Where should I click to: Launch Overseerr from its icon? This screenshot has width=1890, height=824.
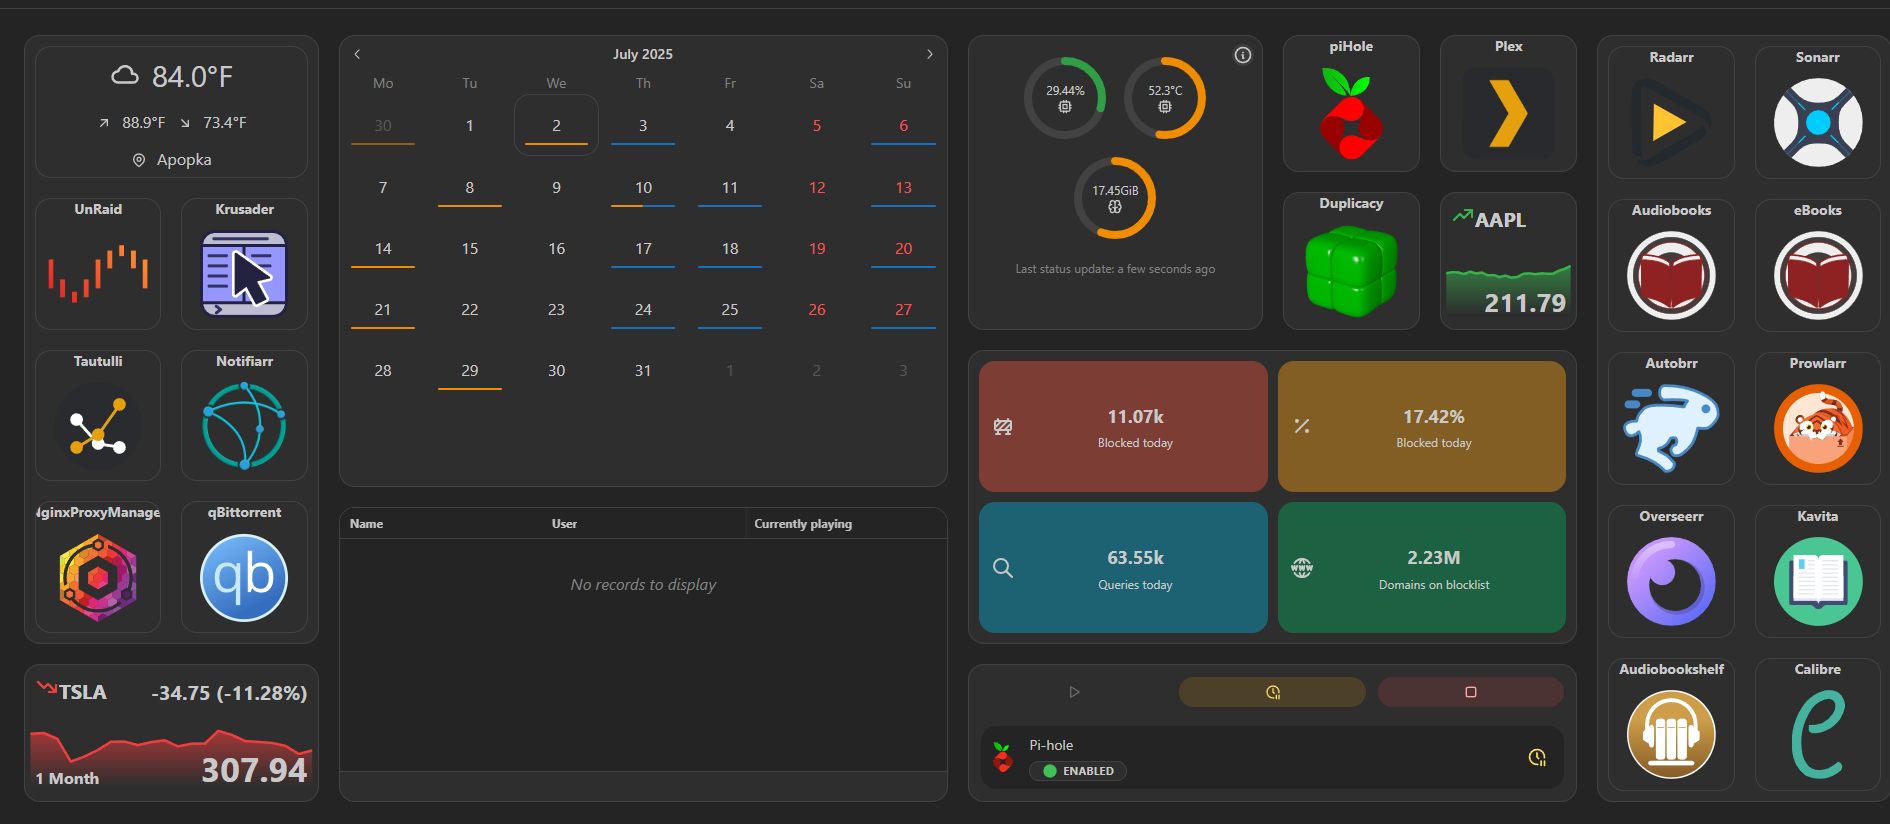pyautogui.click(x=1671, y=582)
